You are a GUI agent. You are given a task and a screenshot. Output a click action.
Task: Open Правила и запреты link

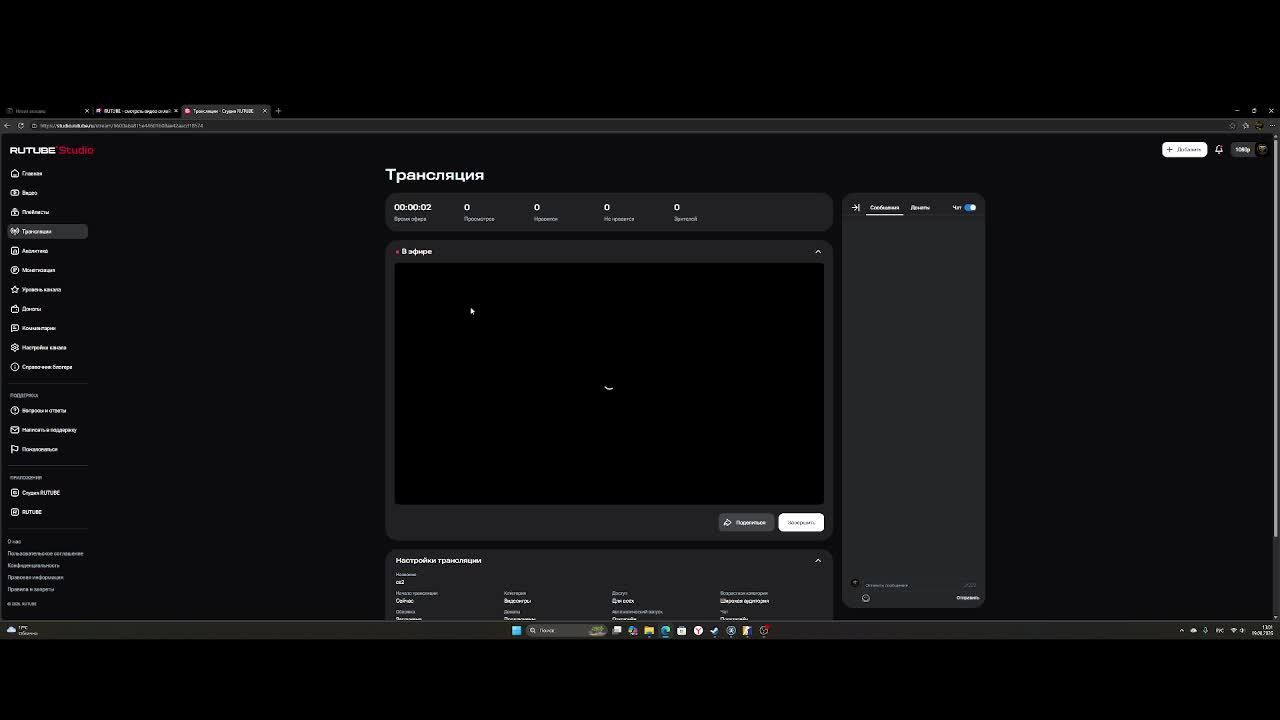[x=30, y=590]
